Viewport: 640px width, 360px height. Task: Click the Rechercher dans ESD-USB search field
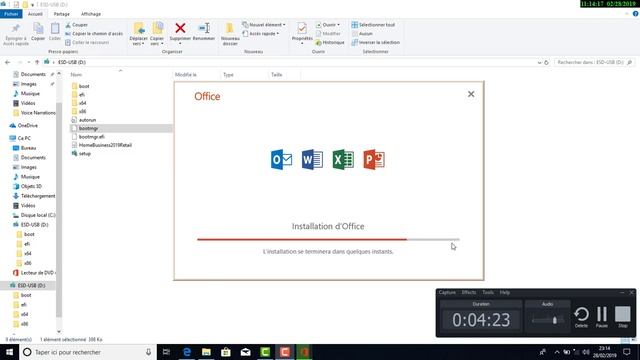tap(594, 62)
